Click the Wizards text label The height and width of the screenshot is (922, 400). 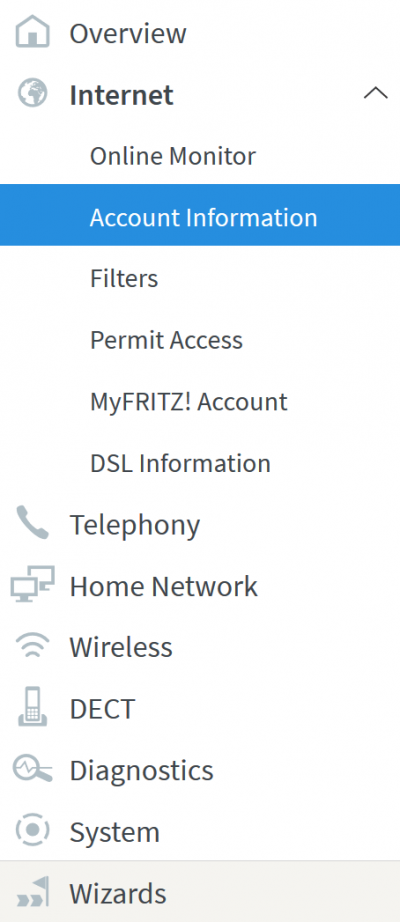pos(118,893)
